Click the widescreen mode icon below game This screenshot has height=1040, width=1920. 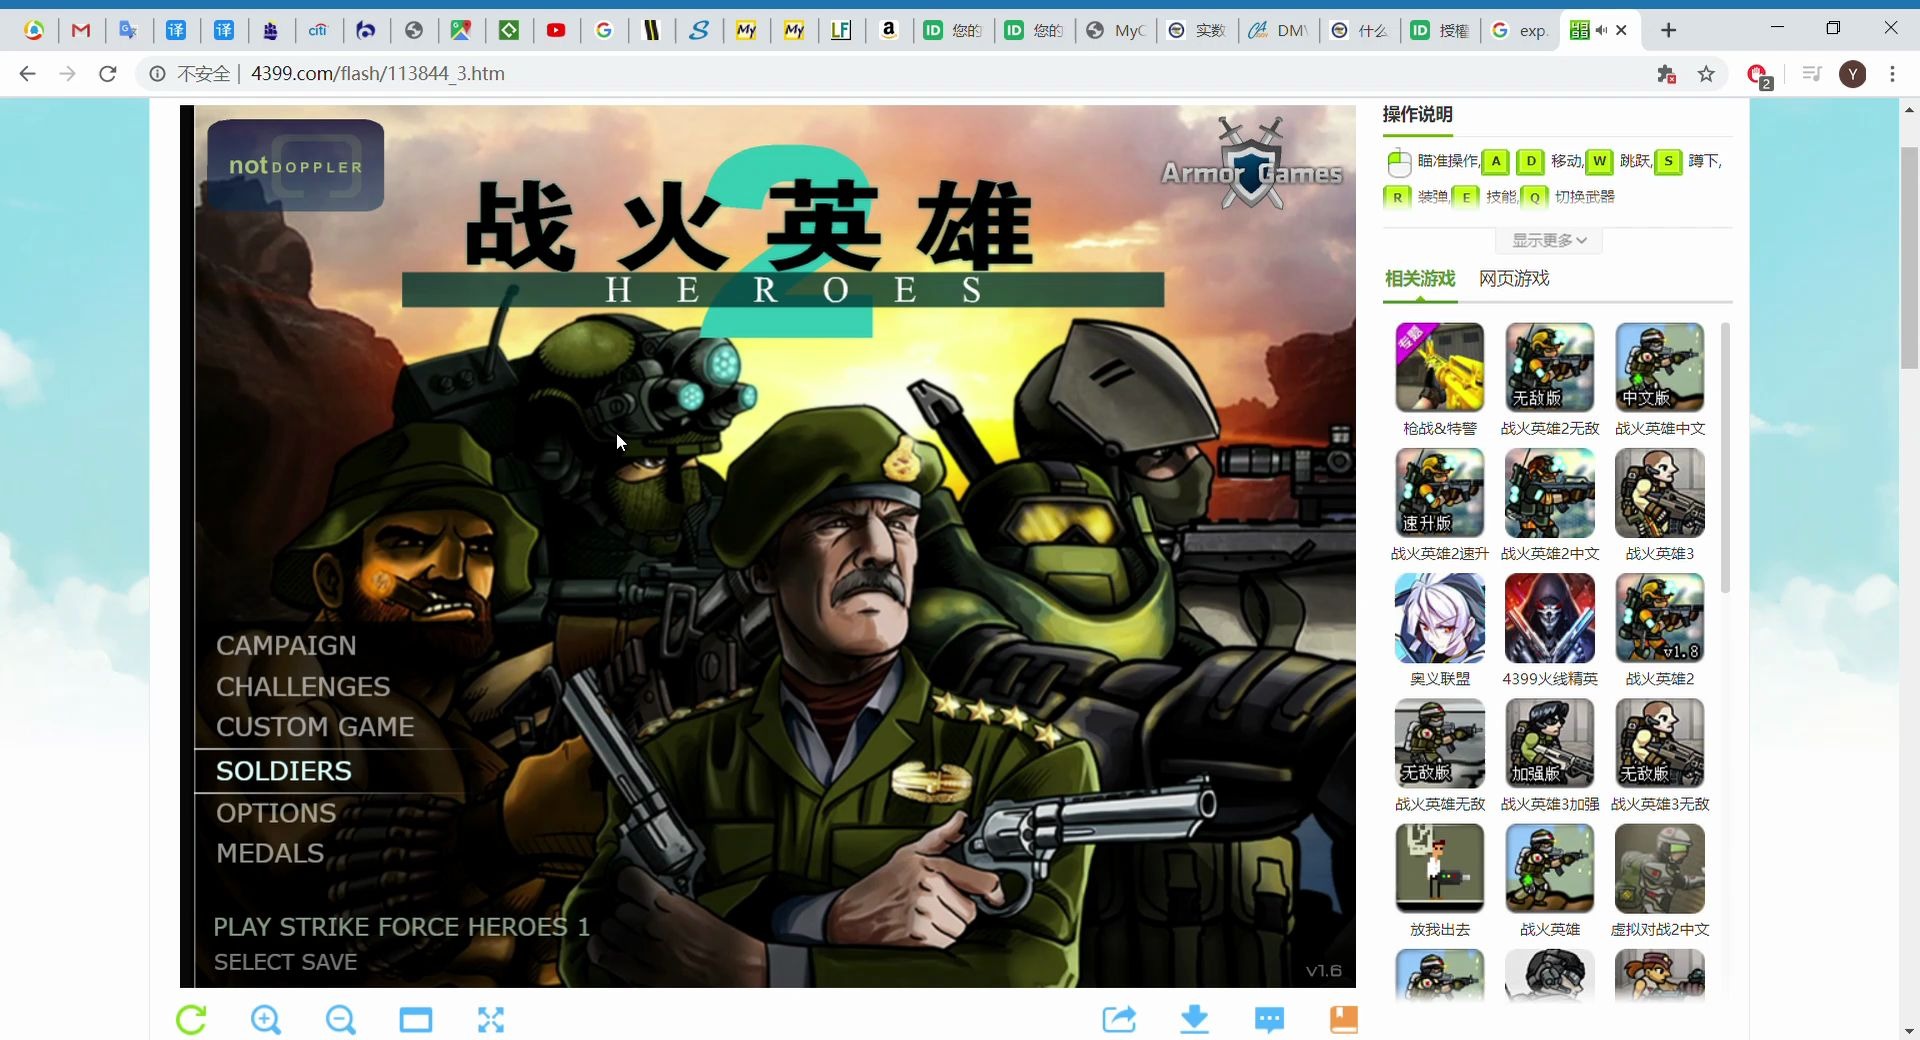[416, 1020]
